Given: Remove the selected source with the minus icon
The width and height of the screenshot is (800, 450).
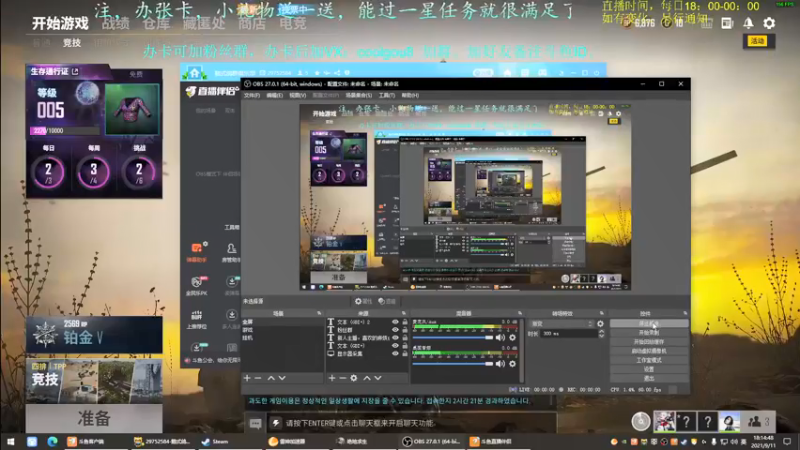Looking at the screenshot, I should click(x=343, y=378).
